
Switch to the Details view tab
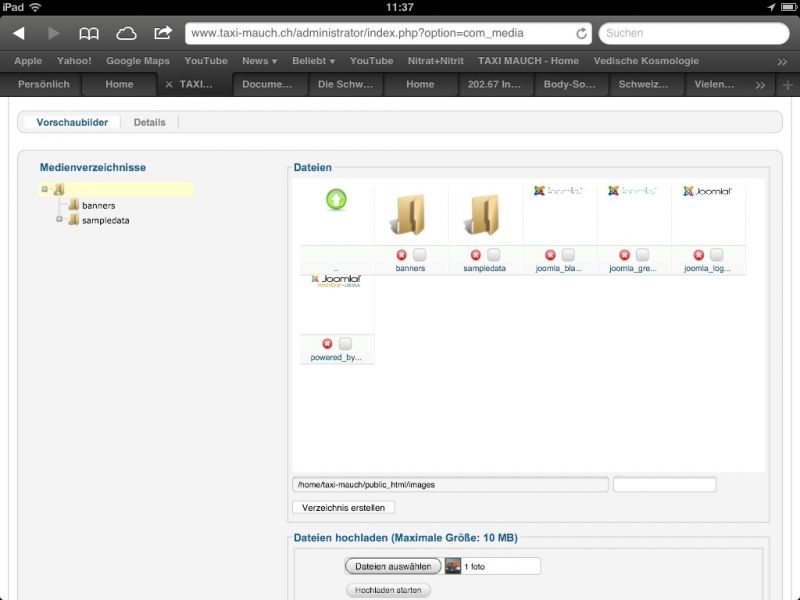(x=149, y=122)
